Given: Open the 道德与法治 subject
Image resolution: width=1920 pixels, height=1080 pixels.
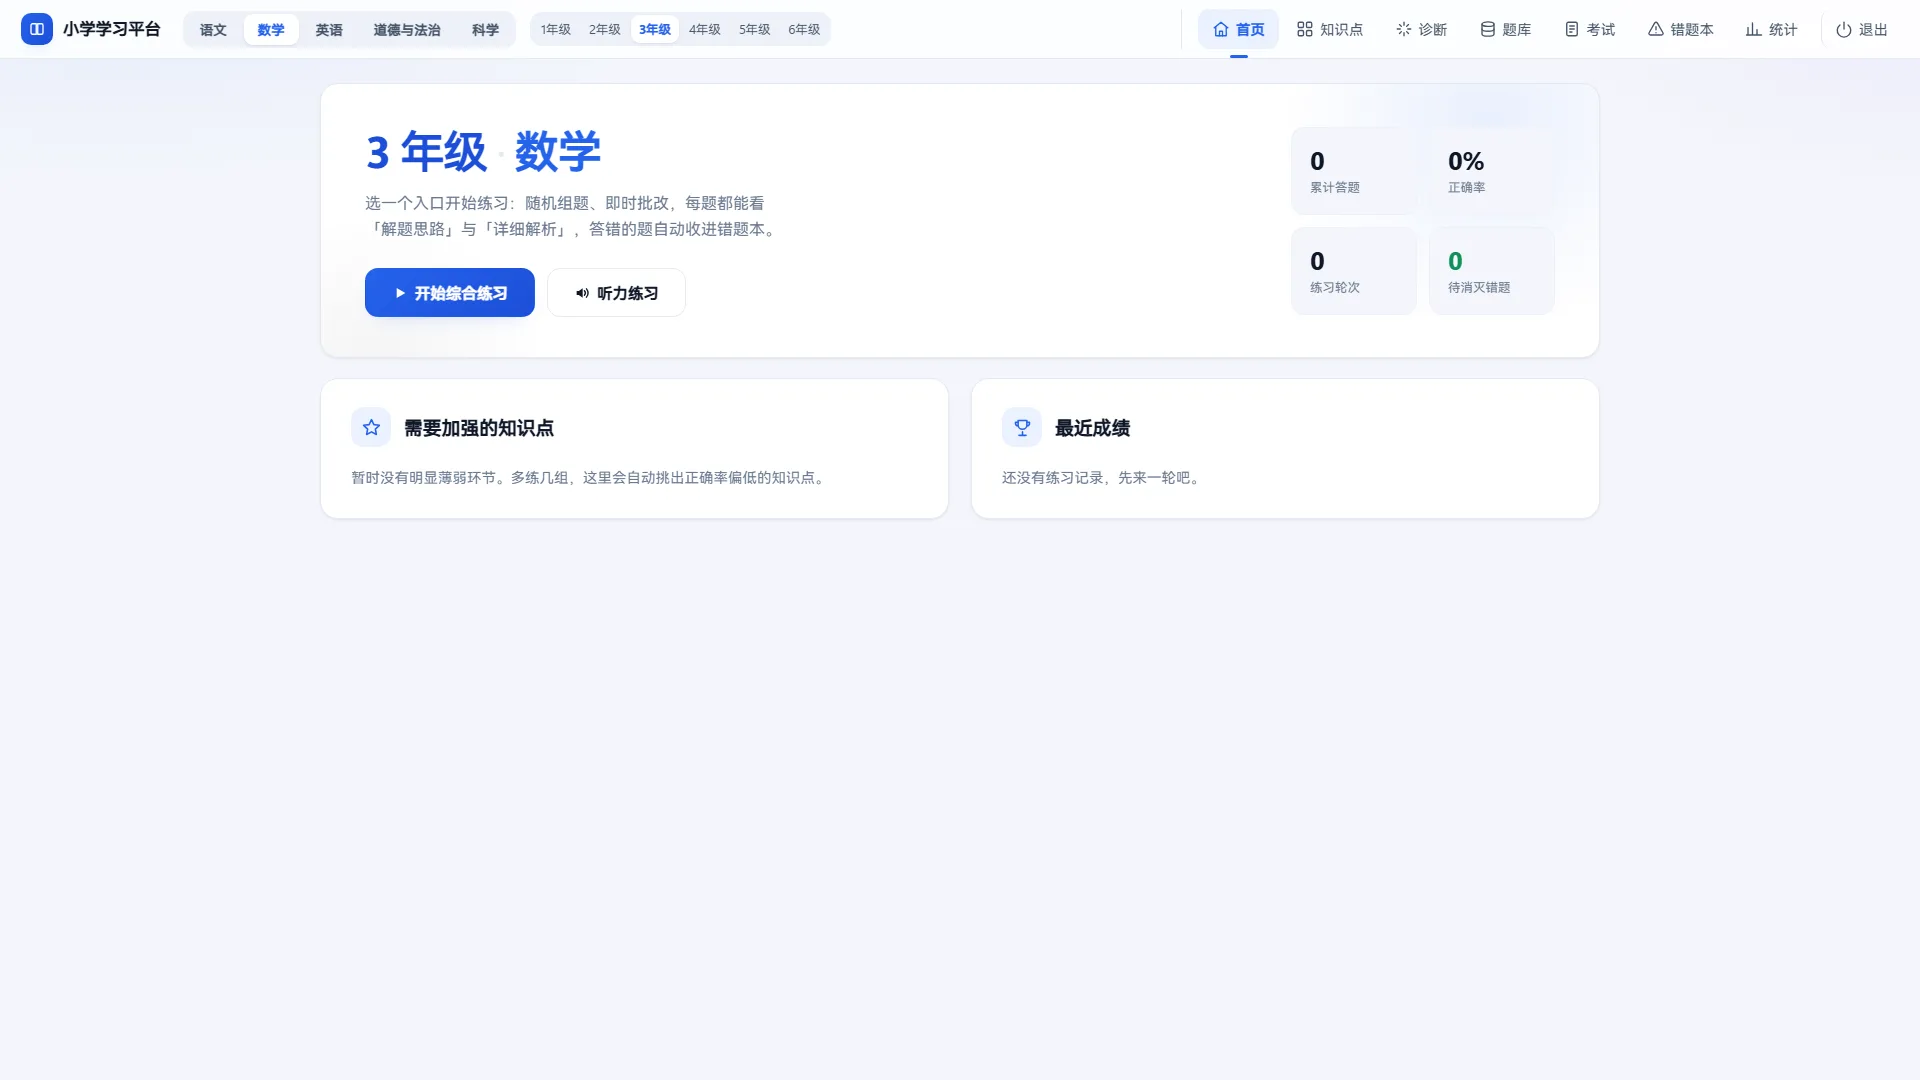Looking at the screenshot, I should click(x=407, y=29).
